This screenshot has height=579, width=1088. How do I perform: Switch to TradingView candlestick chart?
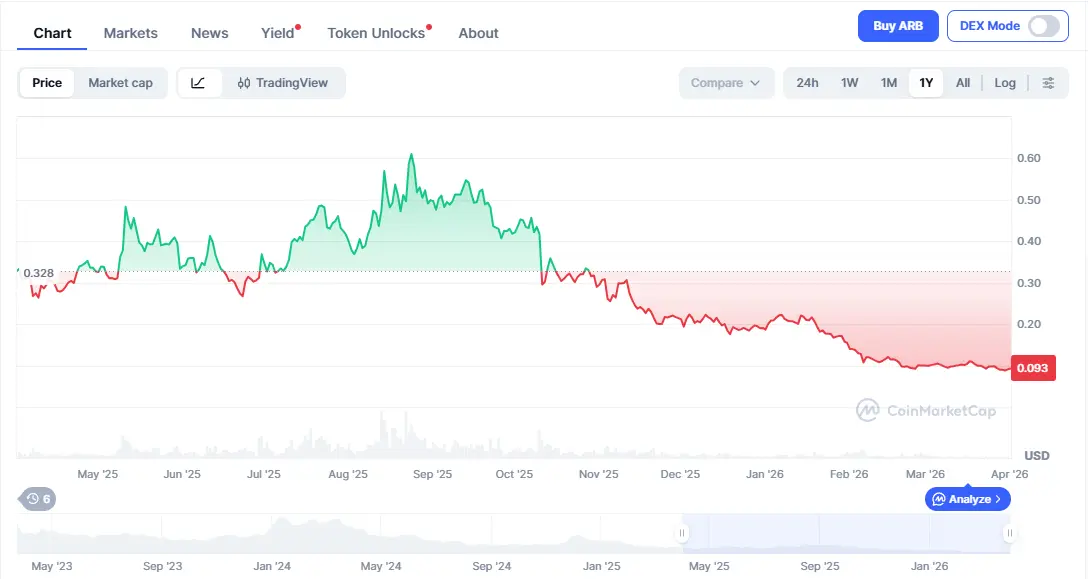[x=283, y=83]
